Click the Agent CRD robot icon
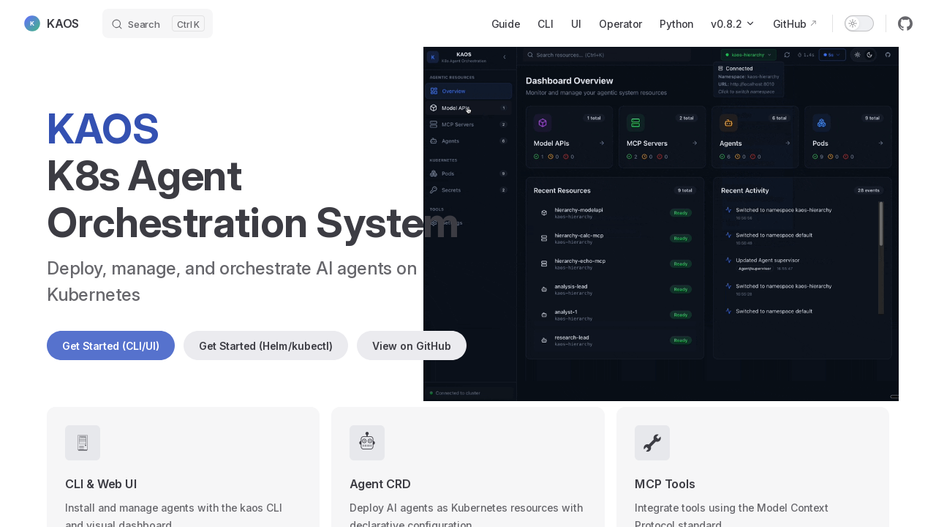Image resolution: width=936 pixels, height=527 pixels. click(x=367, y=443)
